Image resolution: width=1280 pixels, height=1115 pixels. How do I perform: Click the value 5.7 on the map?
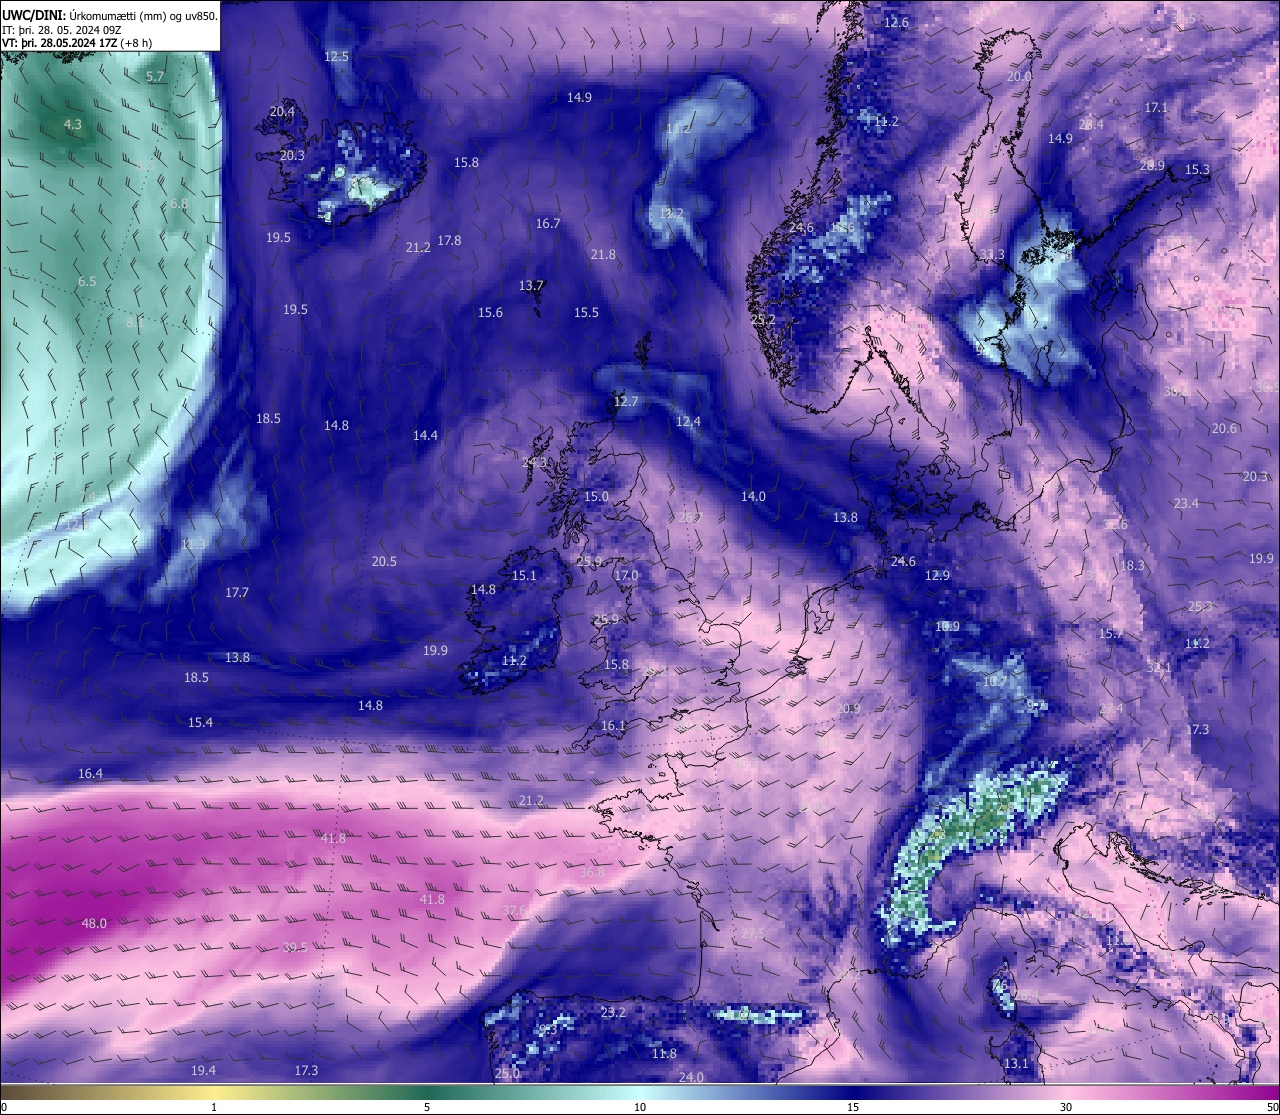coord(155,77)
